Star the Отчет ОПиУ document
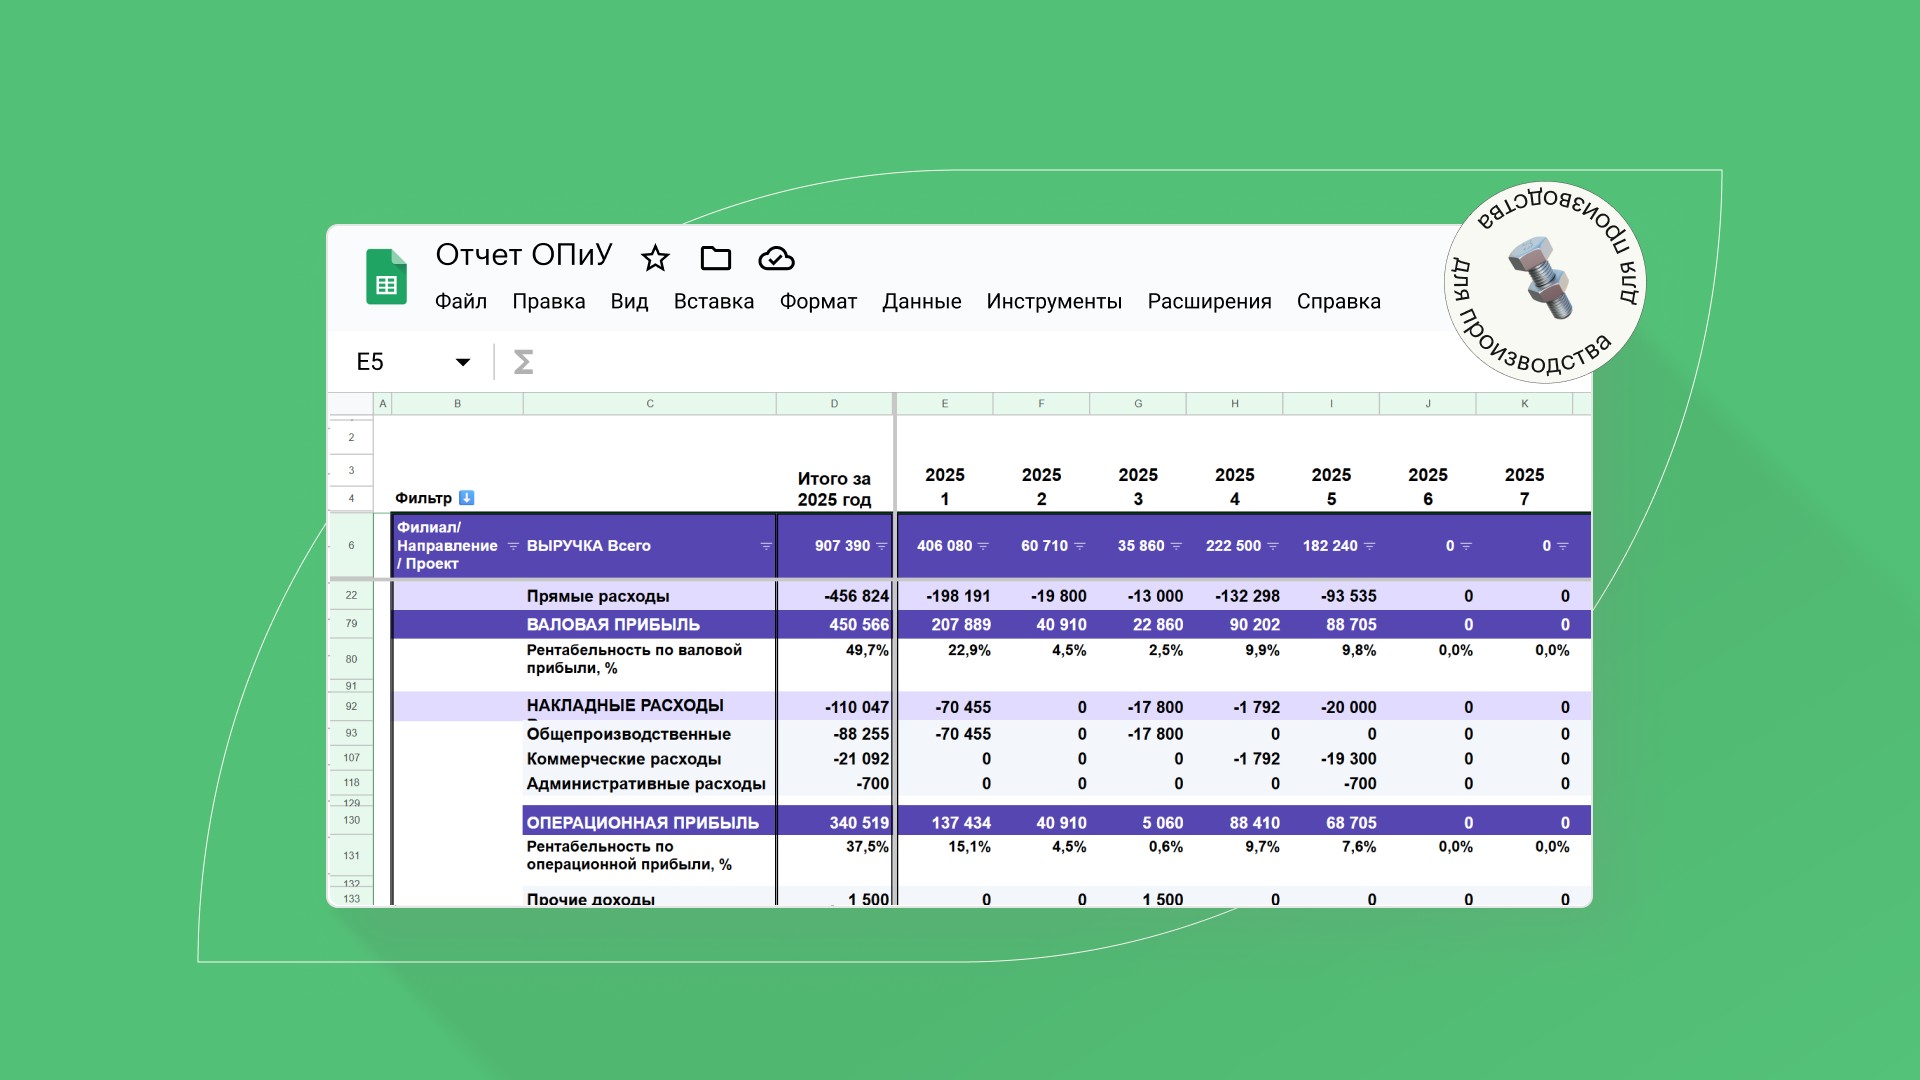The image size is (1920, 1080). [x=655, y=258]
